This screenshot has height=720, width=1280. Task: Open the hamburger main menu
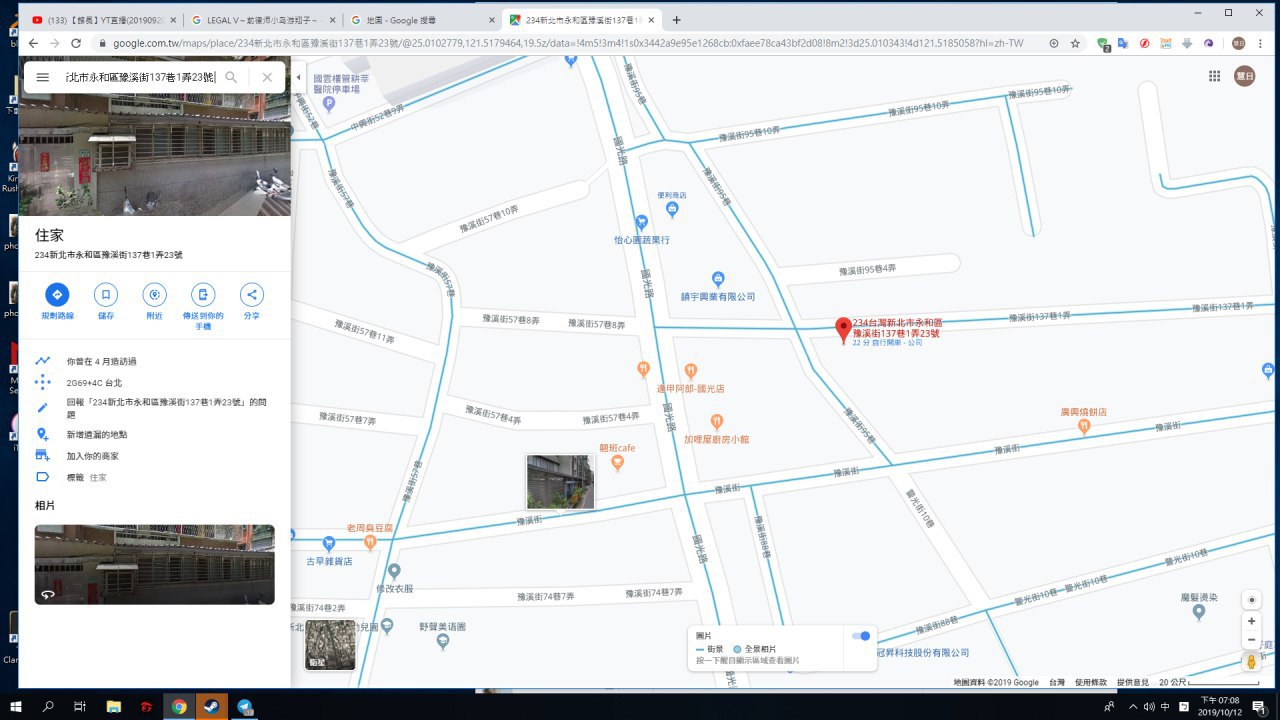click(43, 77)
